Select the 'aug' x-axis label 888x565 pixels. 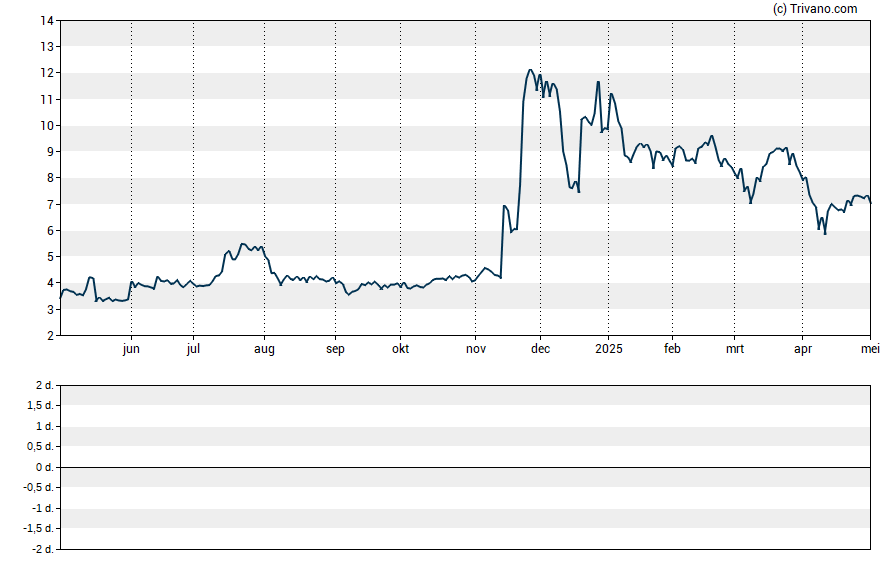[x=264, y=349]
